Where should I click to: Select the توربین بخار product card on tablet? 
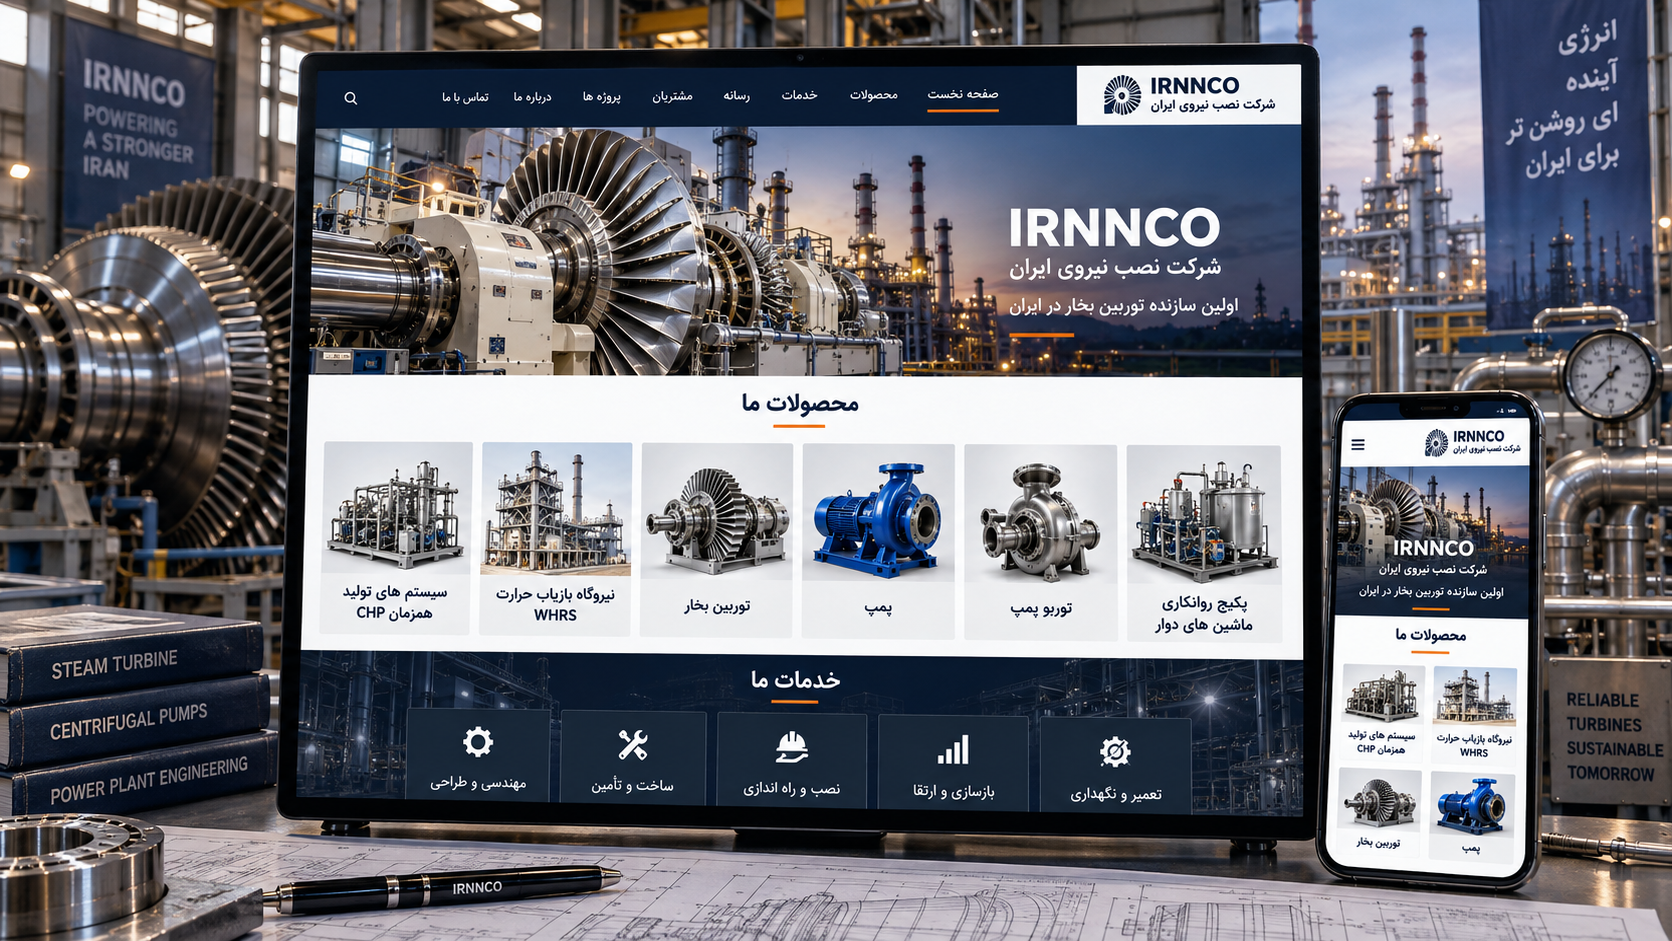click(717, 540)
